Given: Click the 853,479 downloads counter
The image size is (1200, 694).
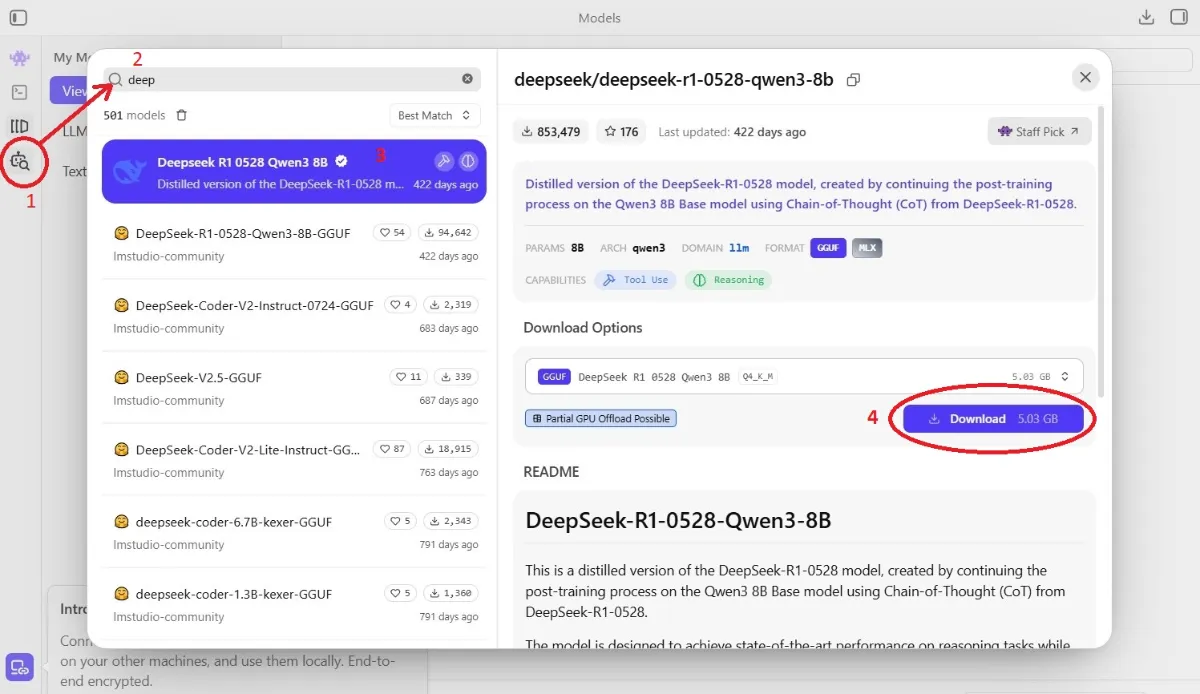Looking at the screenshot, I should [x=553, y=132].
